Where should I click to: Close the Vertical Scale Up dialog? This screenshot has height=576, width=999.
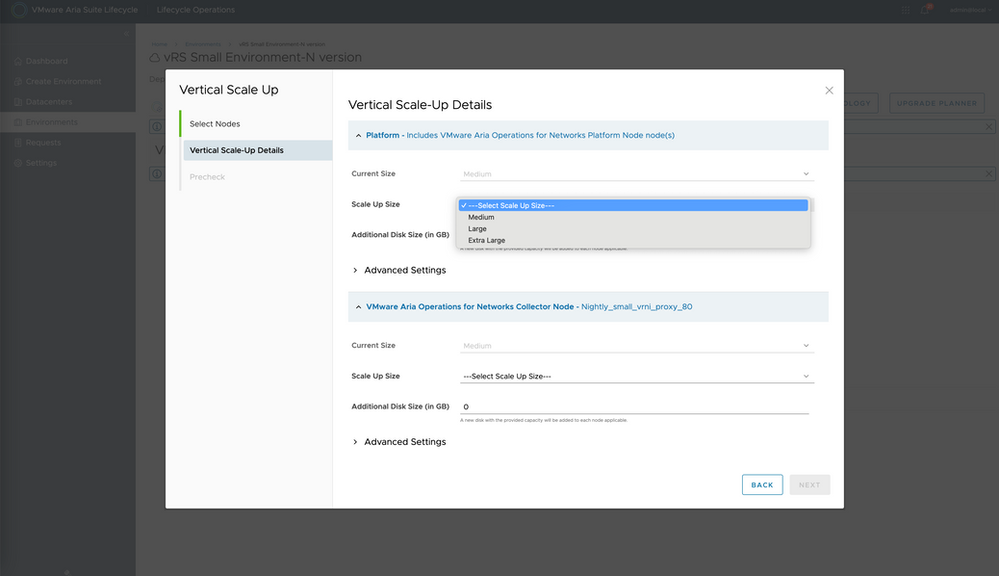pyautogui.click(x=829, y=91)
